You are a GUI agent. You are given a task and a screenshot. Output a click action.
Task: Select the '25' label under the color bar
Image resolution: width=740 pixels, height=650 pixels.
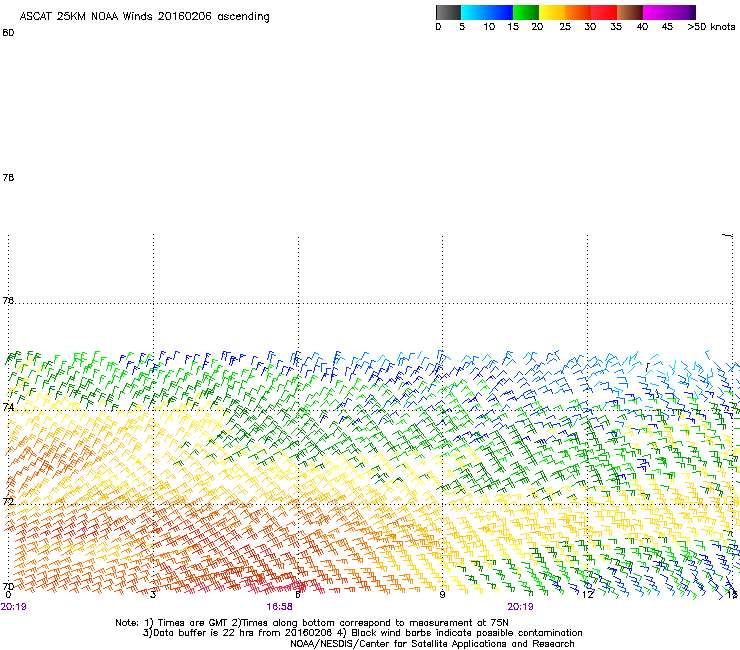(565, 27)
